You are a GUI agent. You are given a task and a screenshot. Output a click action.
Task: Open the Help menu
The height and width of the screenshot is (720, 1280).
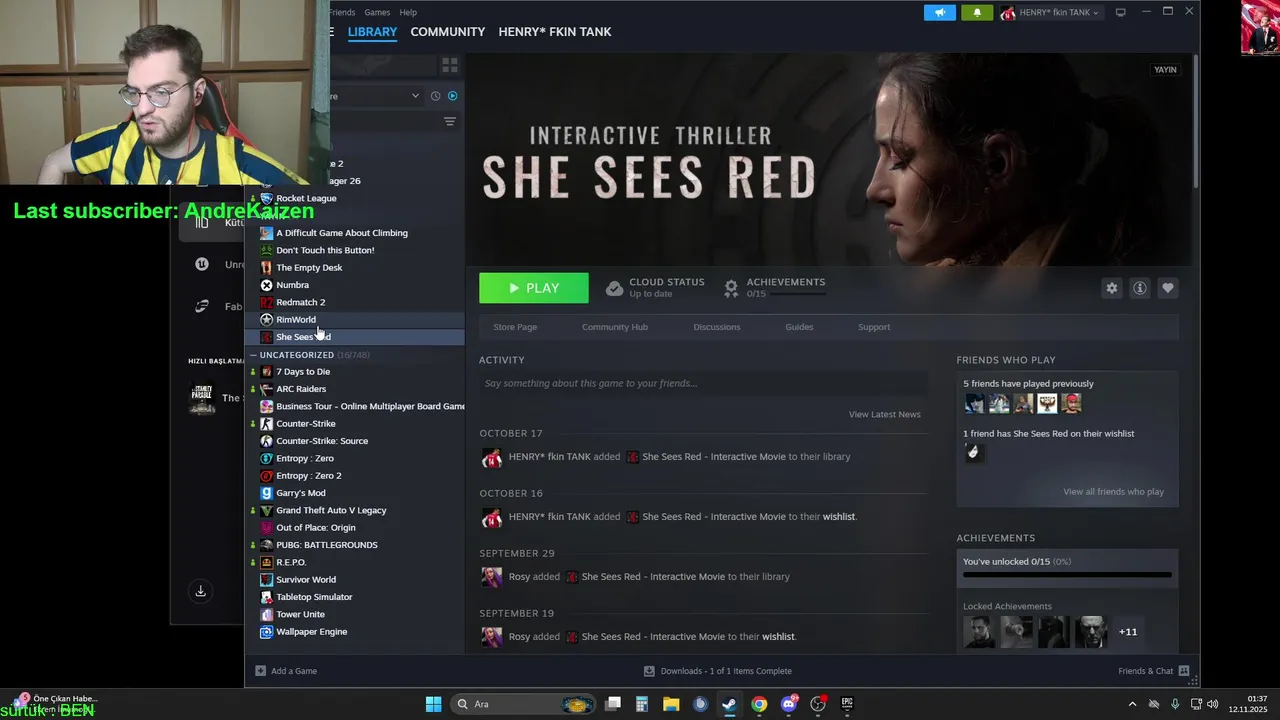[408, 12]
